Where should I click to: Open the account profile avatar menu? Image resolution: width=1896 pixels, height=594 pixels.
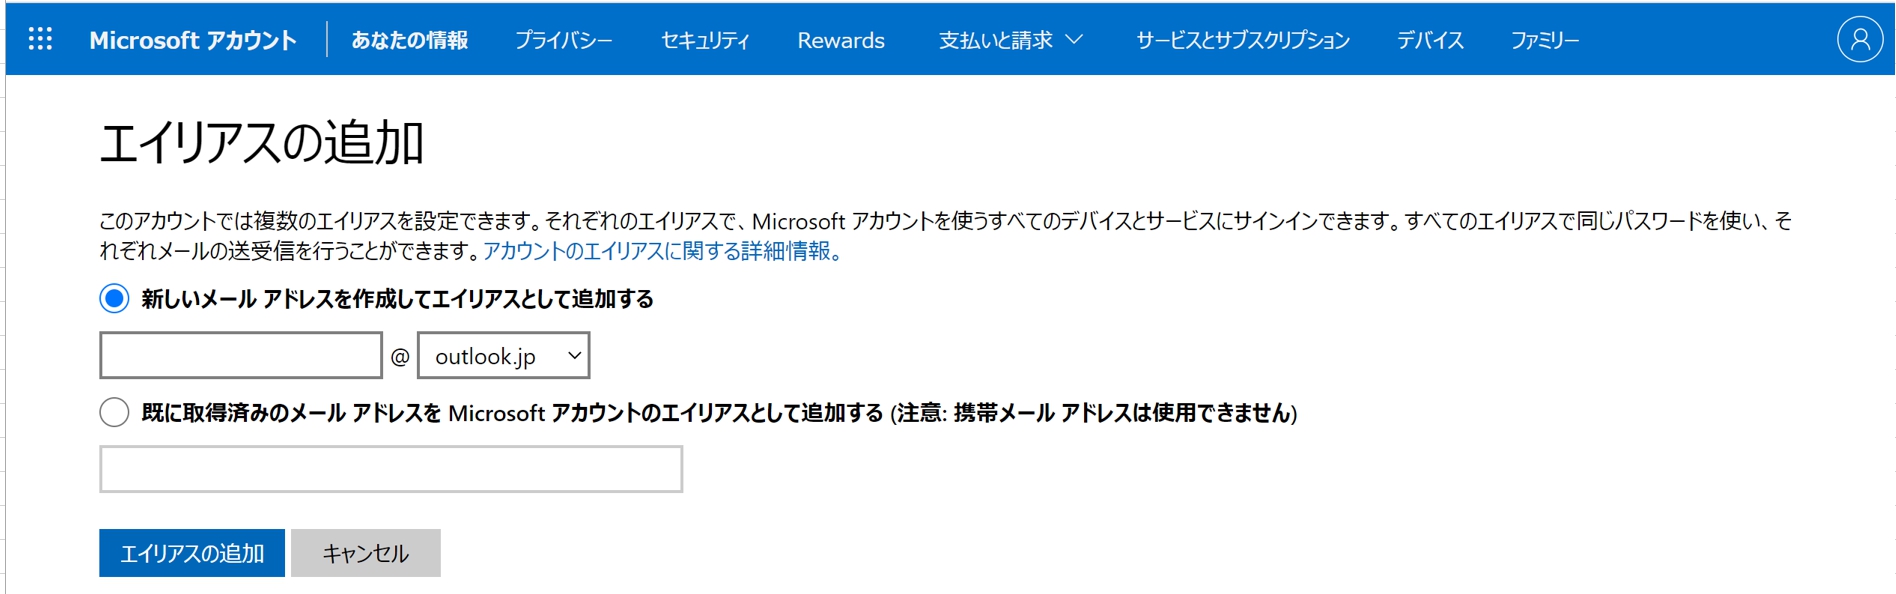tap(1859, 40)
